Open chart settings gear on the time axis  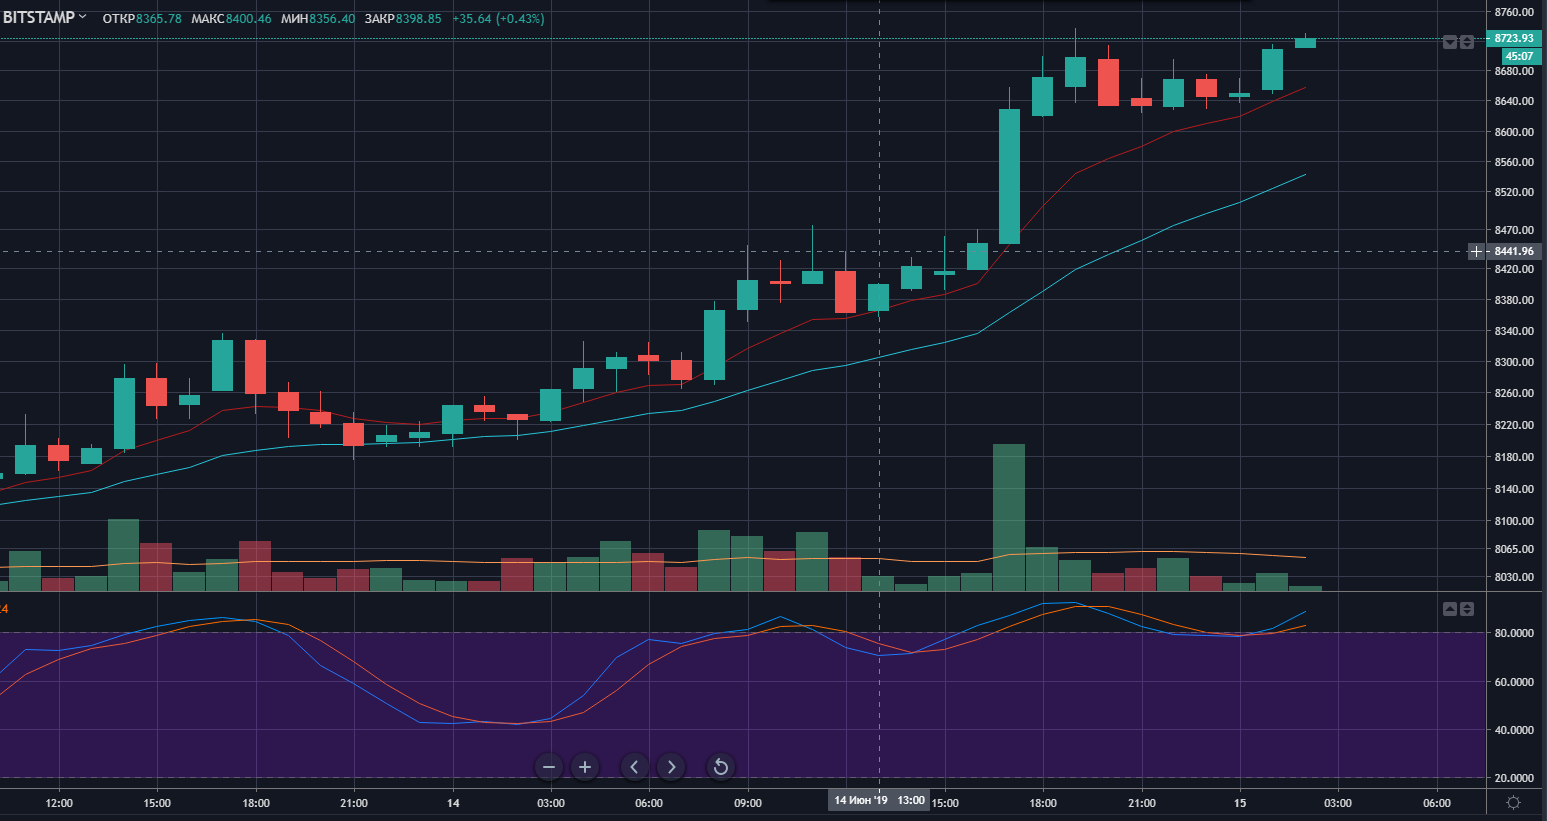point(1513,803)
